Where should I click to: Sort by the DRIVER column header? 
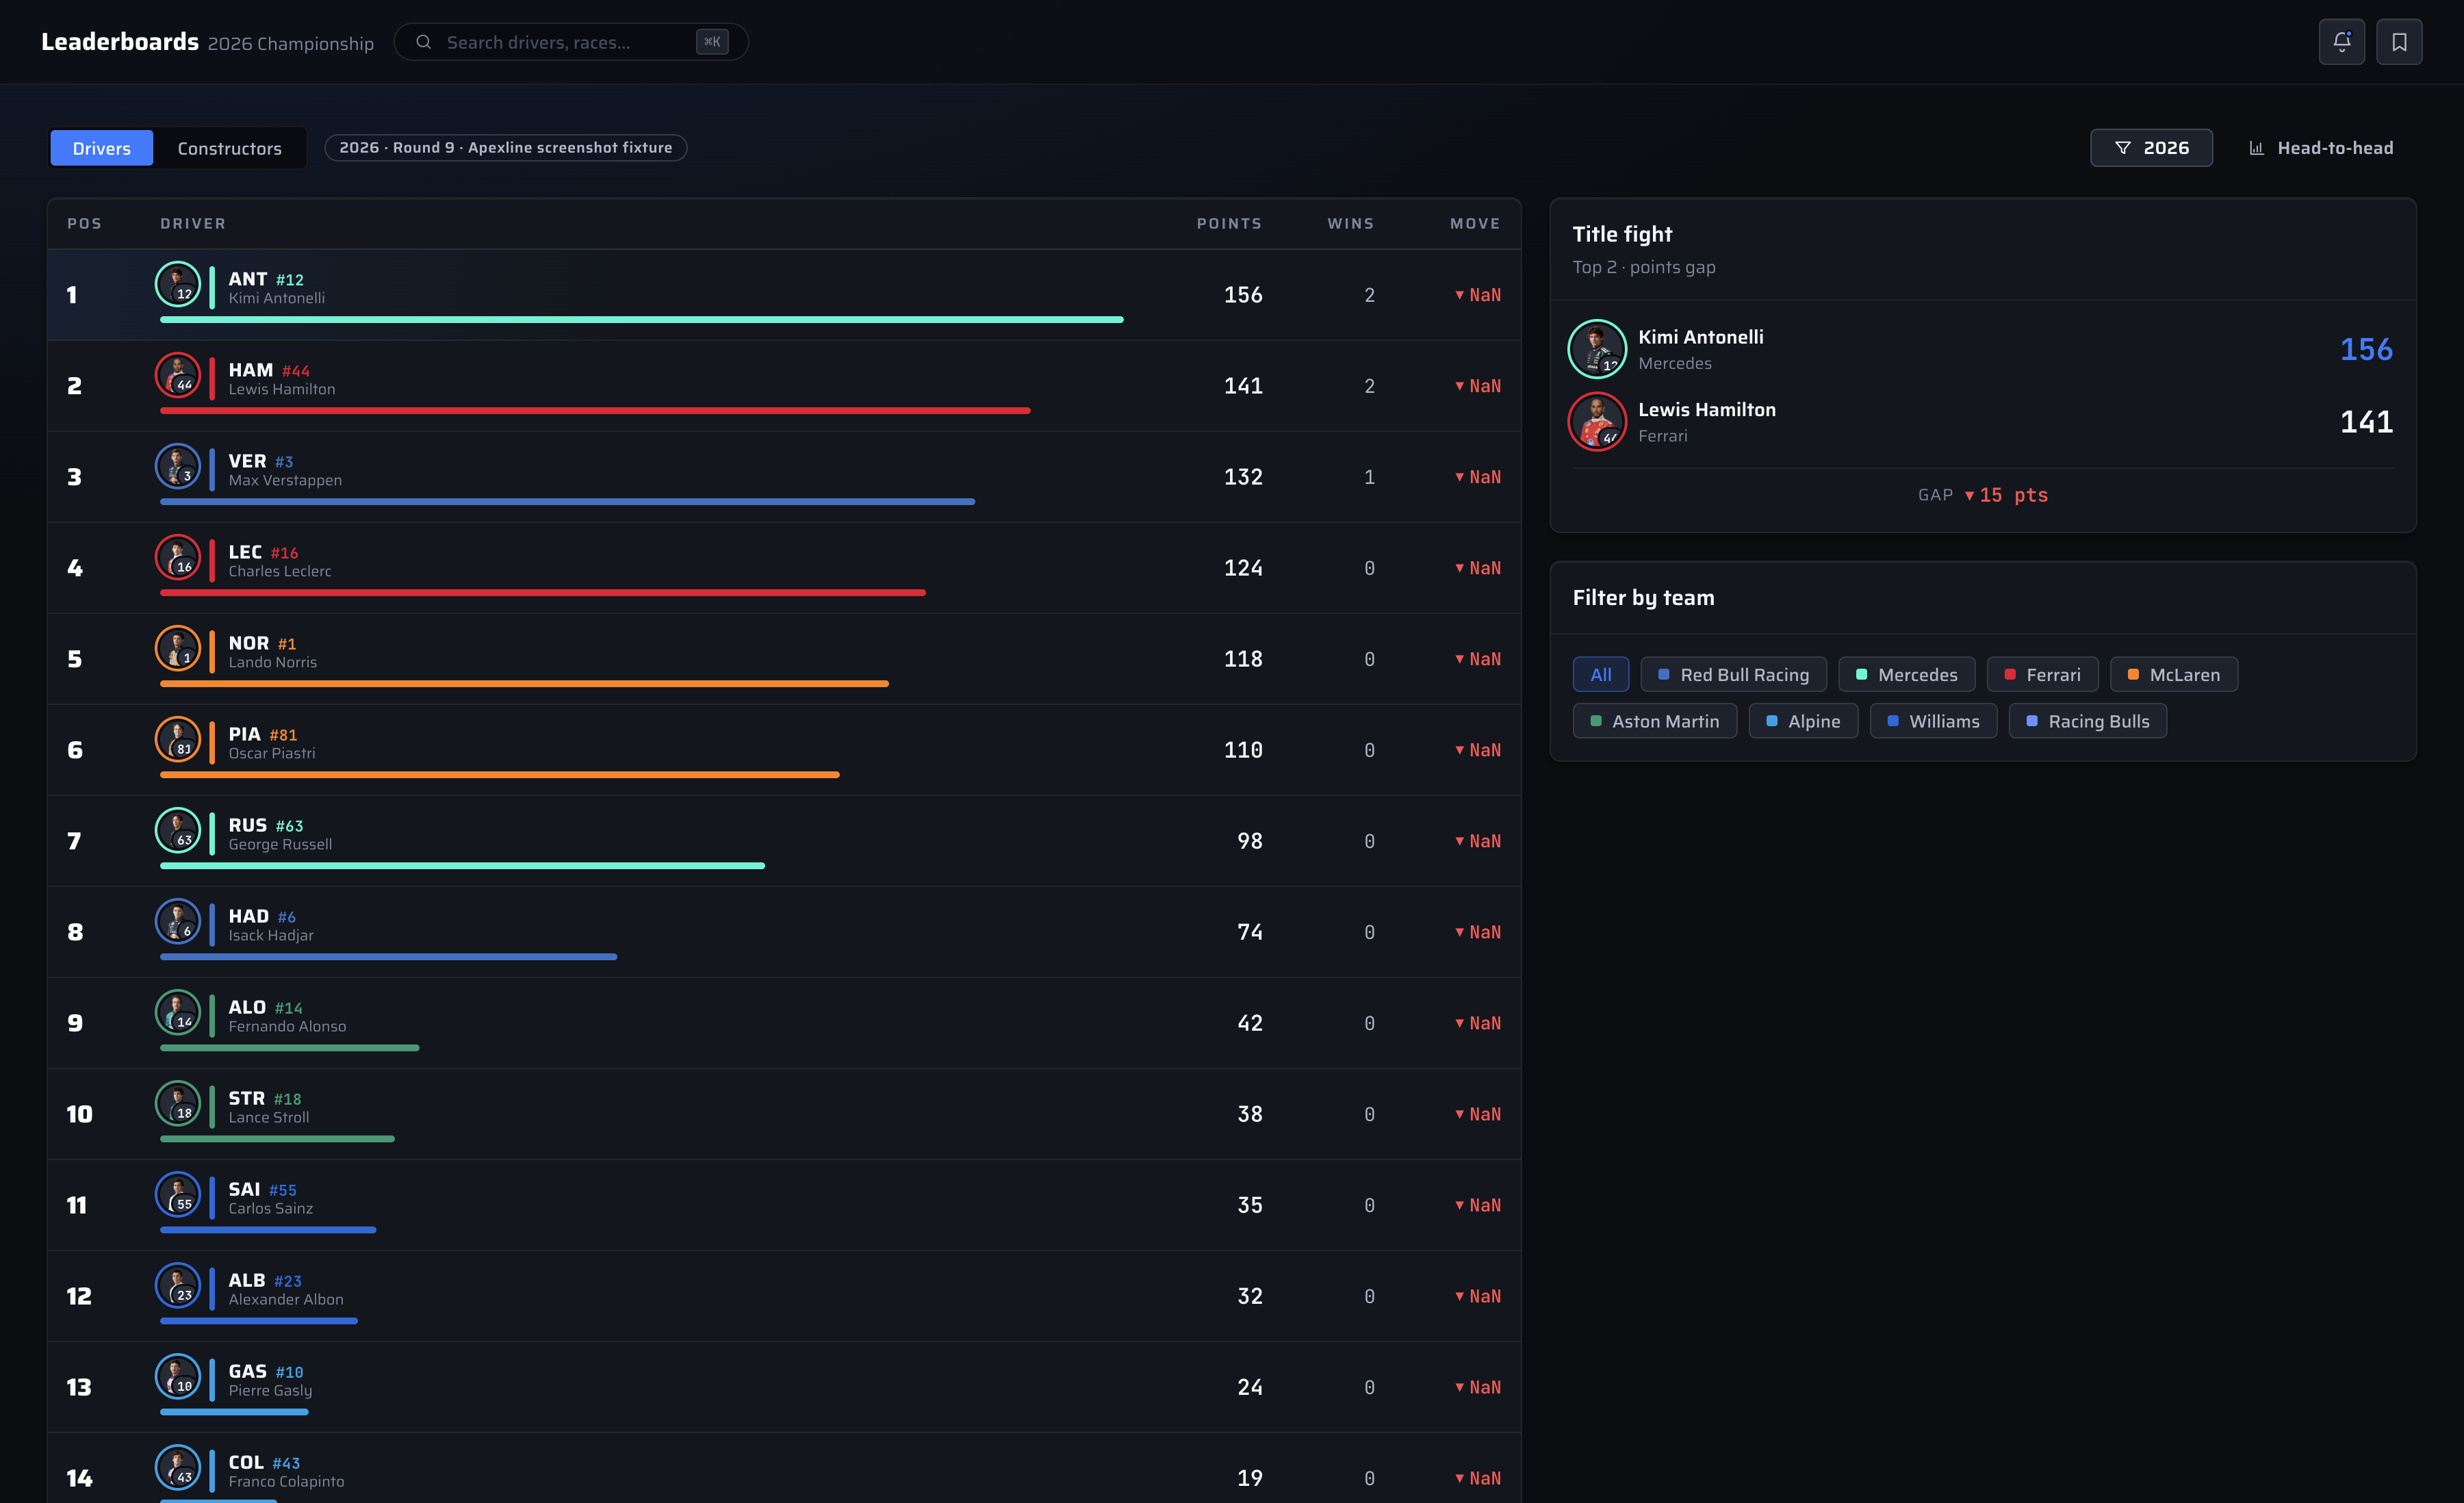193,224
